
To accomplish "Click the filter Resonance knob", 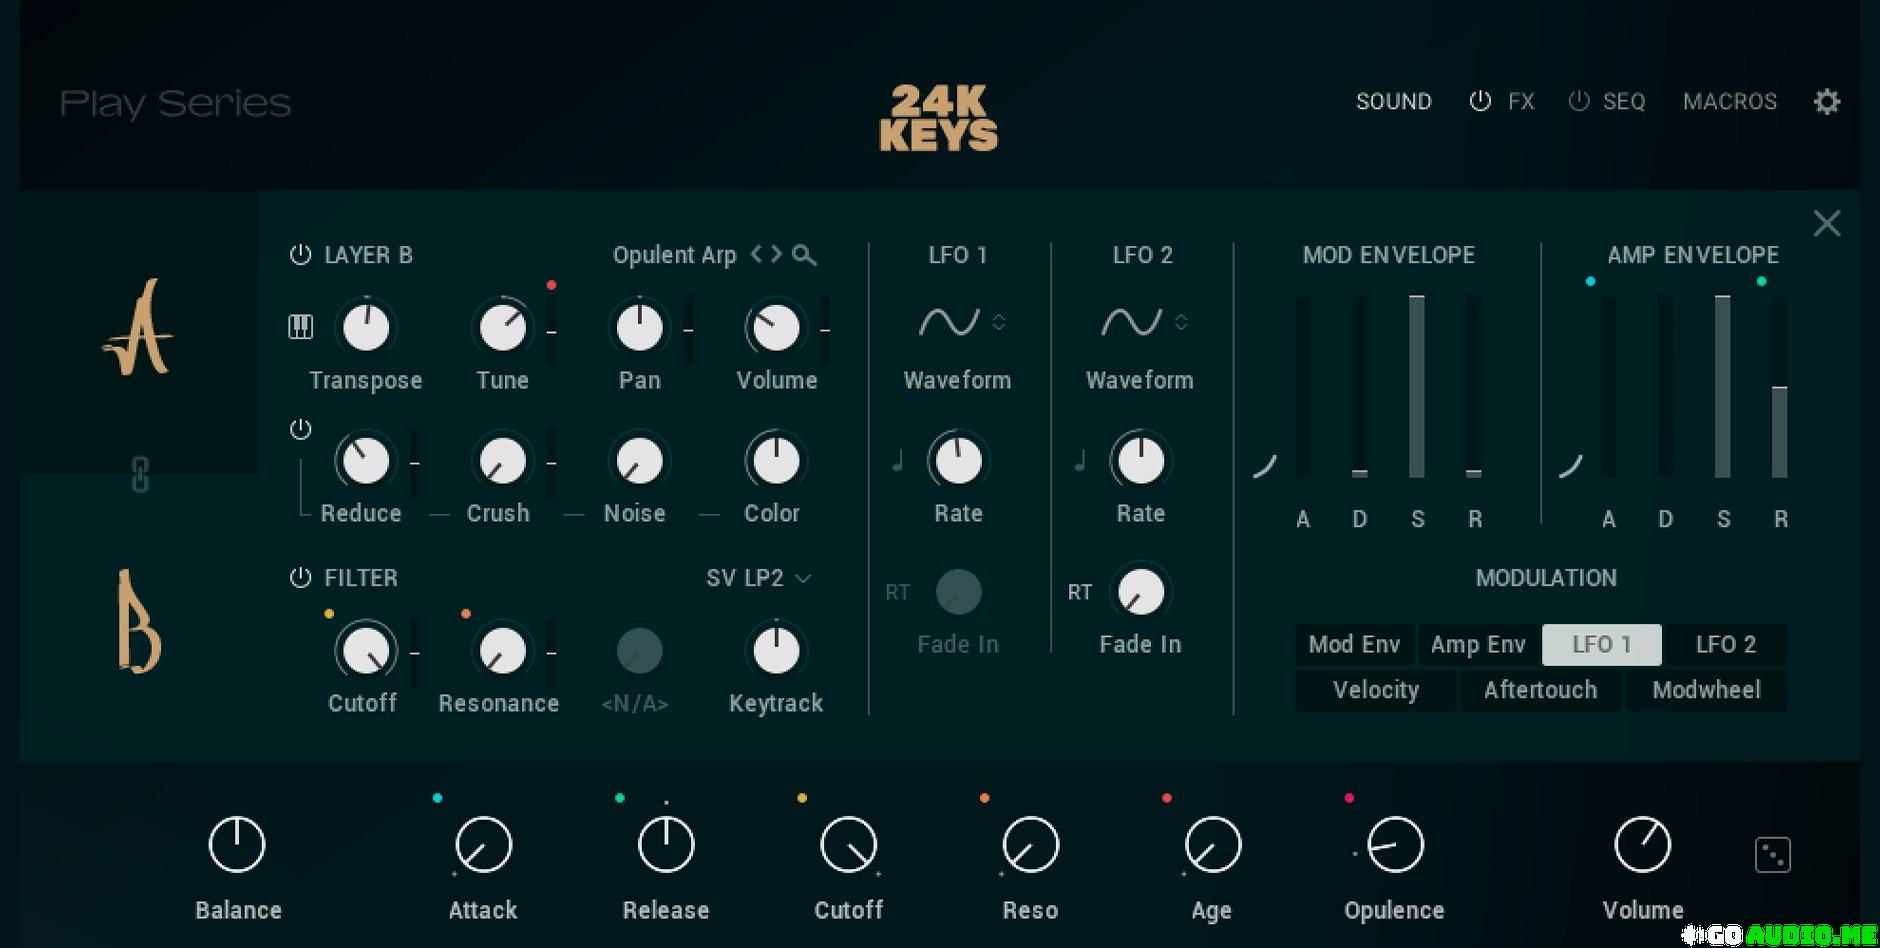I will point(502,651).
